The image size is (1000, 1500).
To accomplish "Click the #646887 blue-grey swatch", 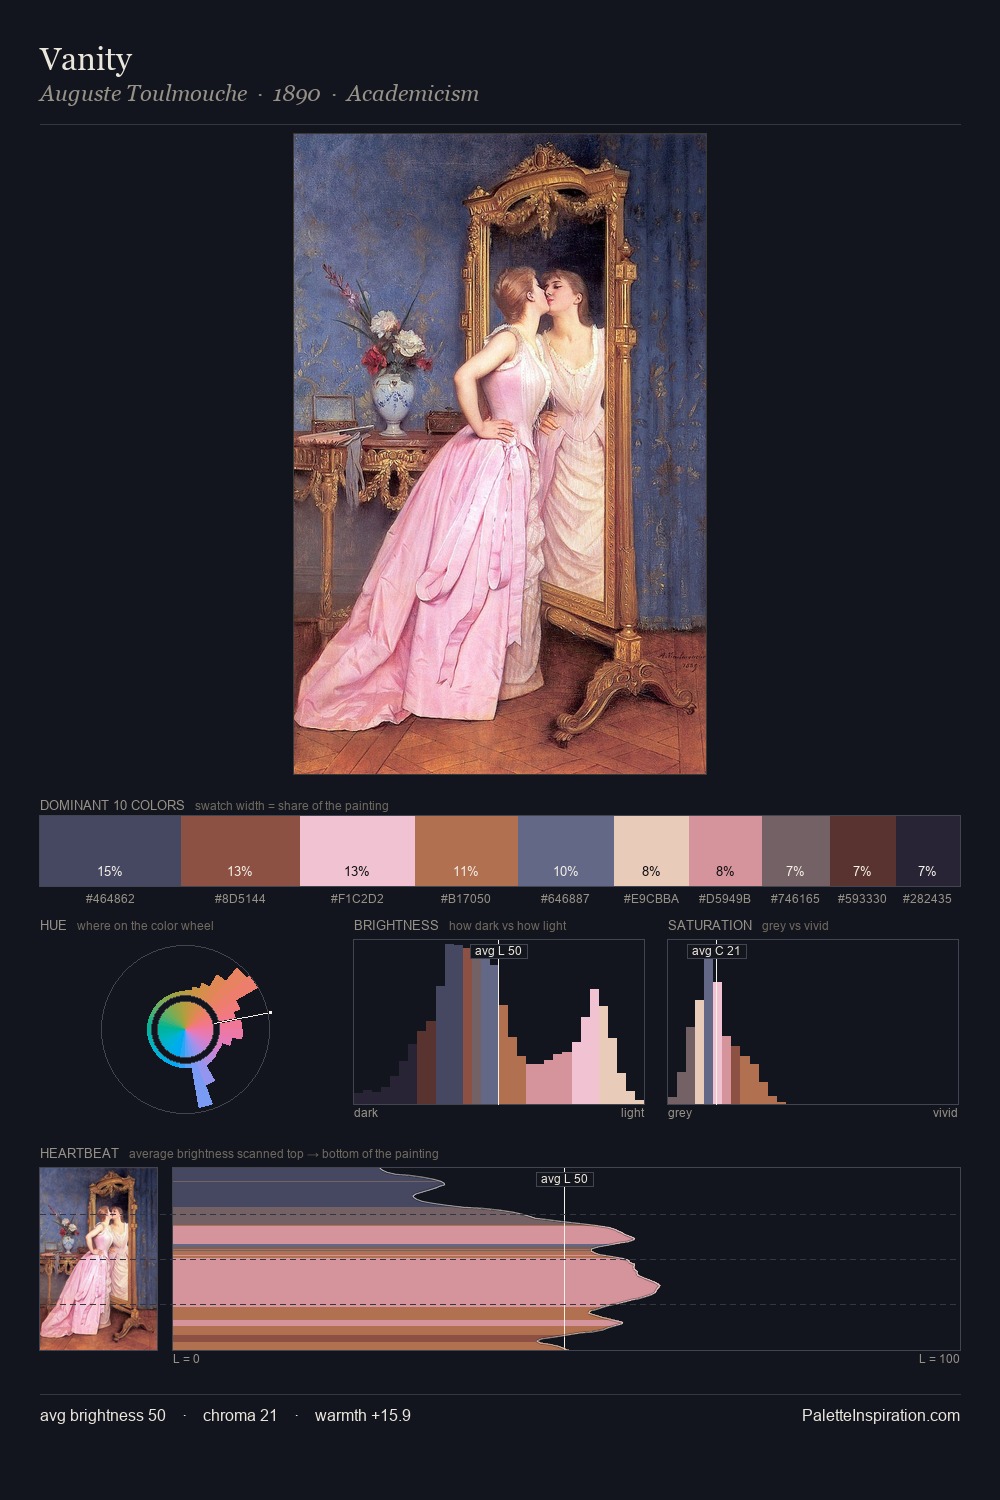I will (x=566, y=851).
